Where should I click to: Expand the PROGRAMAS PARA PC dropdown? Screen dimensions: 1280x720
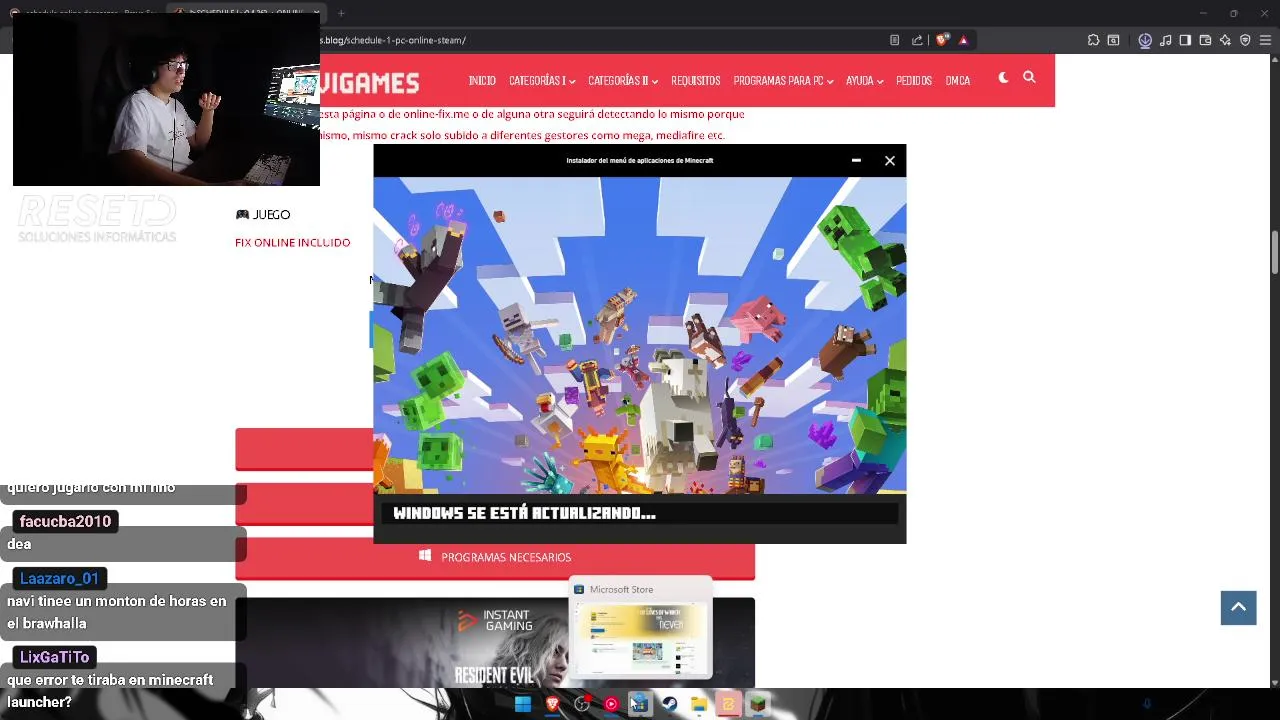point(783,81)
